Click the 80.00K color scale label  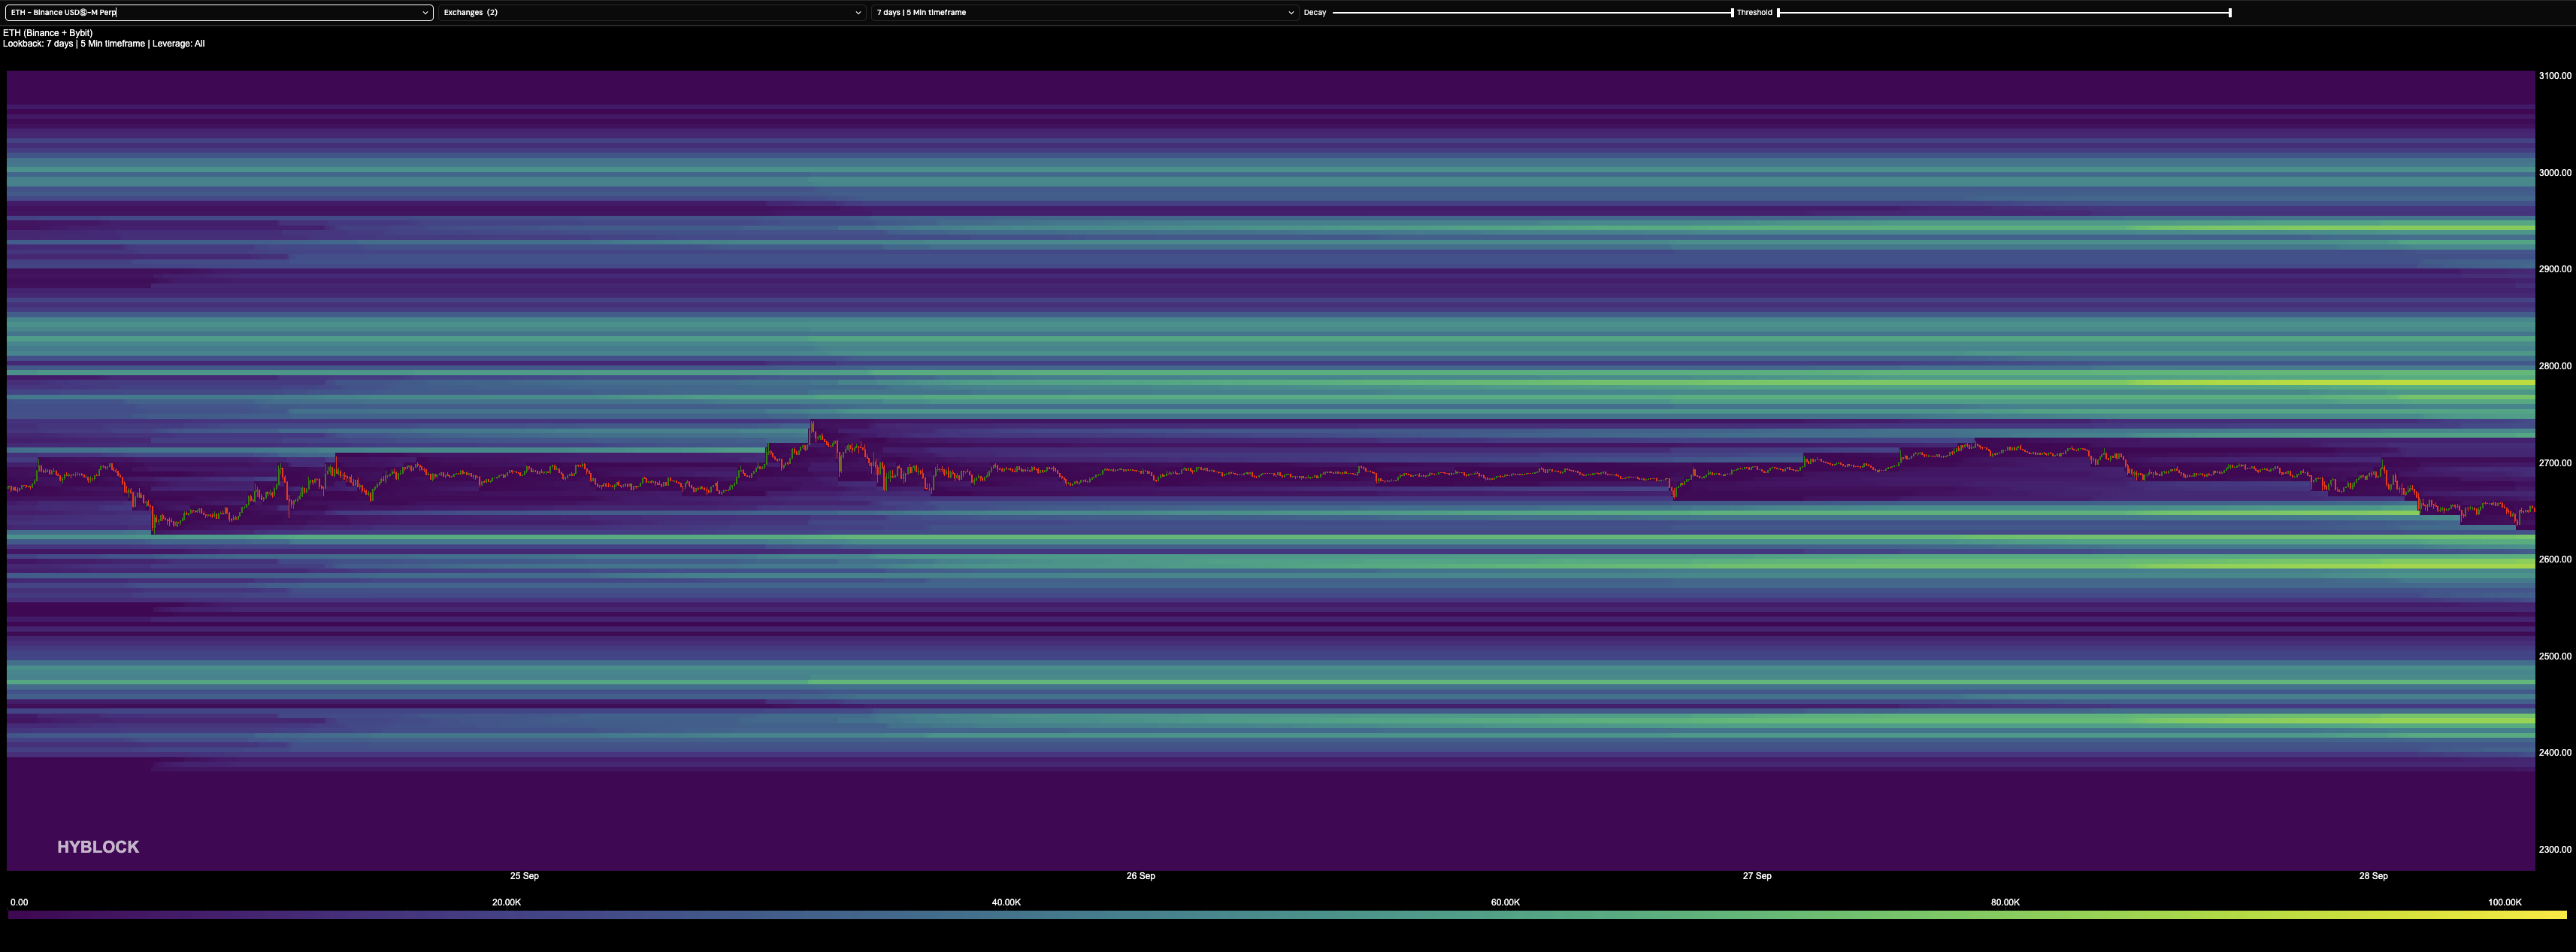pyautogui.click(x=2005, y=902)
